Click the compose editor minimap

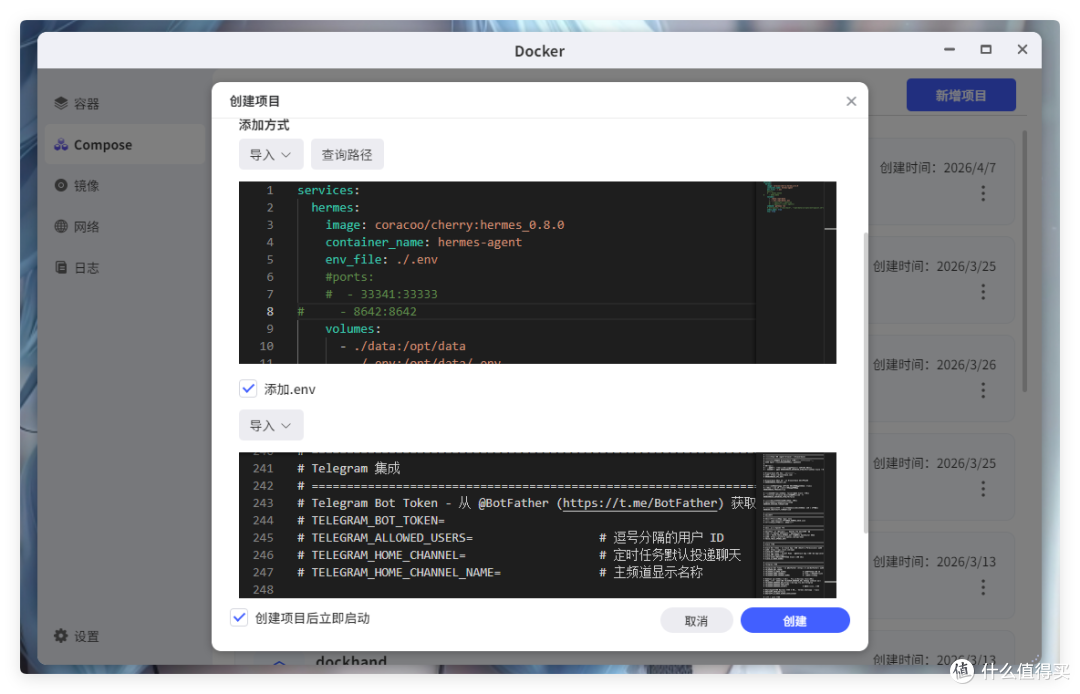point(793,272)
